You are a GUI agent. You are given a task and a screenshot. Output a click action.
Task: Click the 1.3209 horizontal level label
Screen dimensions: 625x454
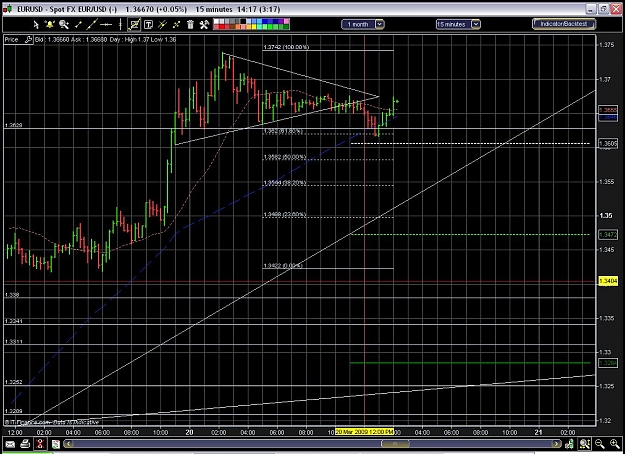(13, 411)
